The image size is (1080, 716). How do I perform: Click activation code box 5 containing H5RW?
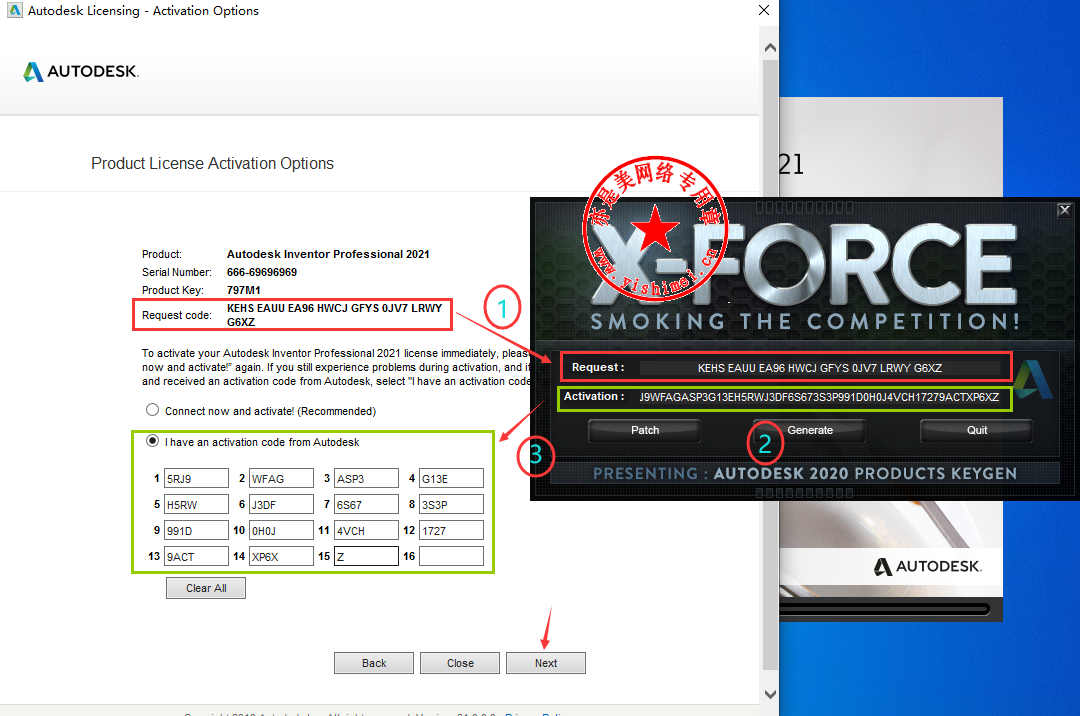click(x=196, y=505)
